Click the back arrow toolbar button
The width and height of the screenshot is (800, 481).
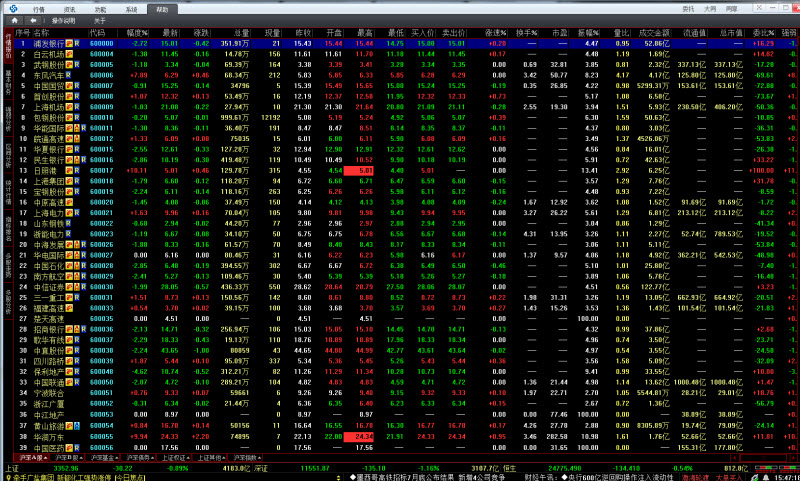[33, 20]
